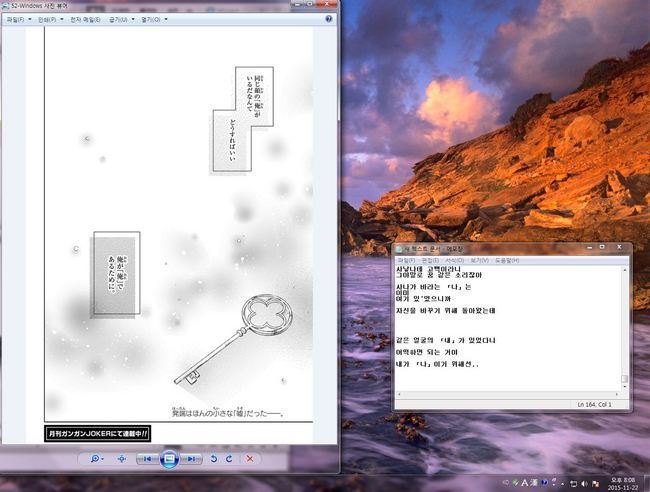Click the Notepad vertical scrollbar up arrow

coord(625,269)
